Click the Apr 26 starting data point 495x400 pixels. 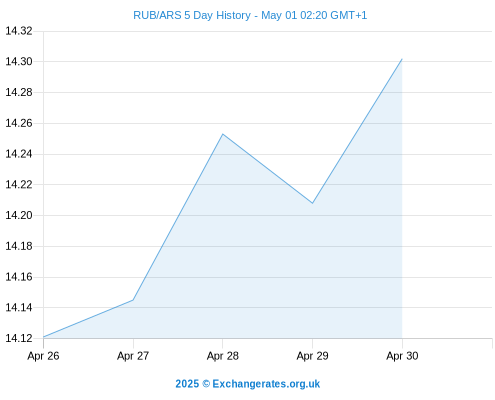(44, 337)
